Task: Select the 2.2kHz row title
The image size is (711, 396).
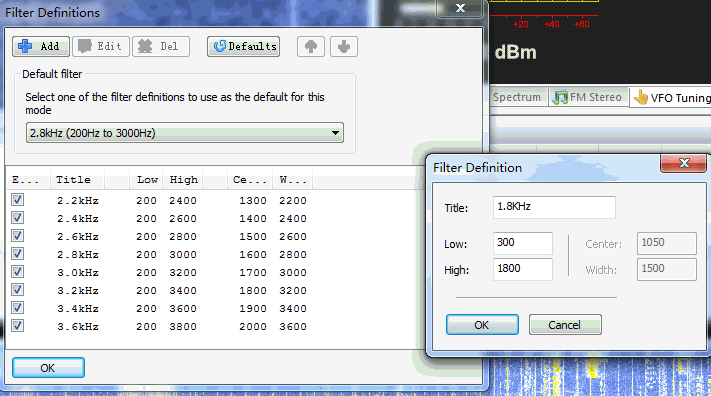Action: [x=78, y=200]
